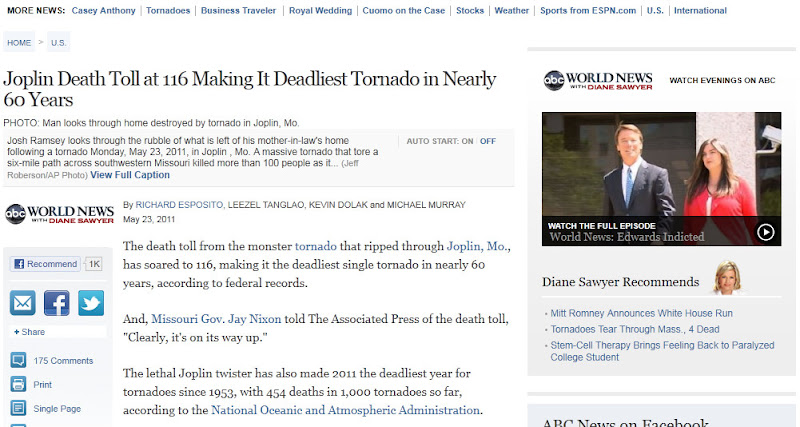Click the 1K recommend count

click(94, 264)
